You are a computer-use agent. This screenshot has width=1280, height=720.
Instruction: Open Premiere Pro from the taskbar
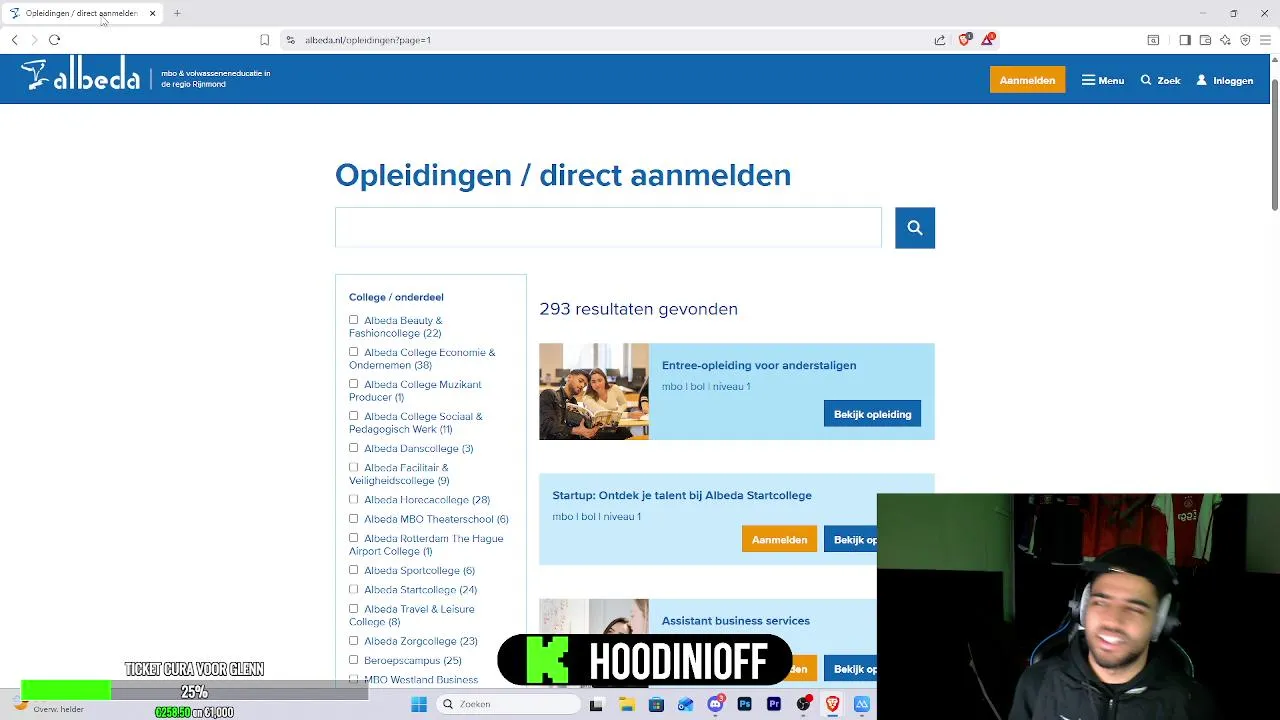pyautogui.click(x=774, y=704)
